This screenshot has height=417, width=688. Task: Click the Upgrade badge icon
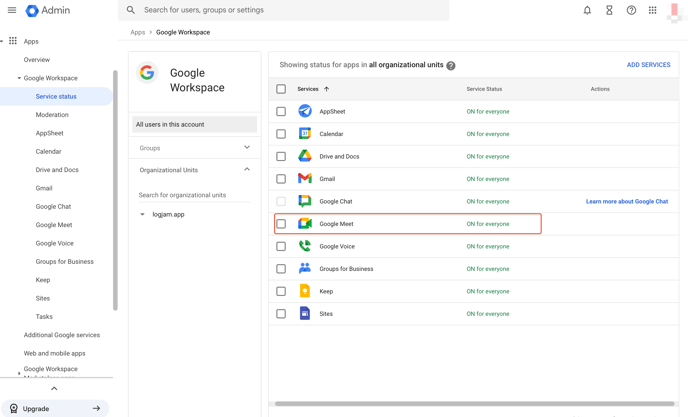[14, 409]
